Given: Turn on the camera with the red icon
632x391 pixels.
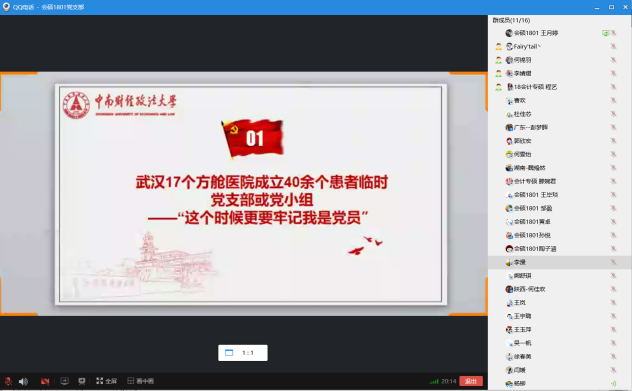Looking at the screenshot, I should (45, 381).
